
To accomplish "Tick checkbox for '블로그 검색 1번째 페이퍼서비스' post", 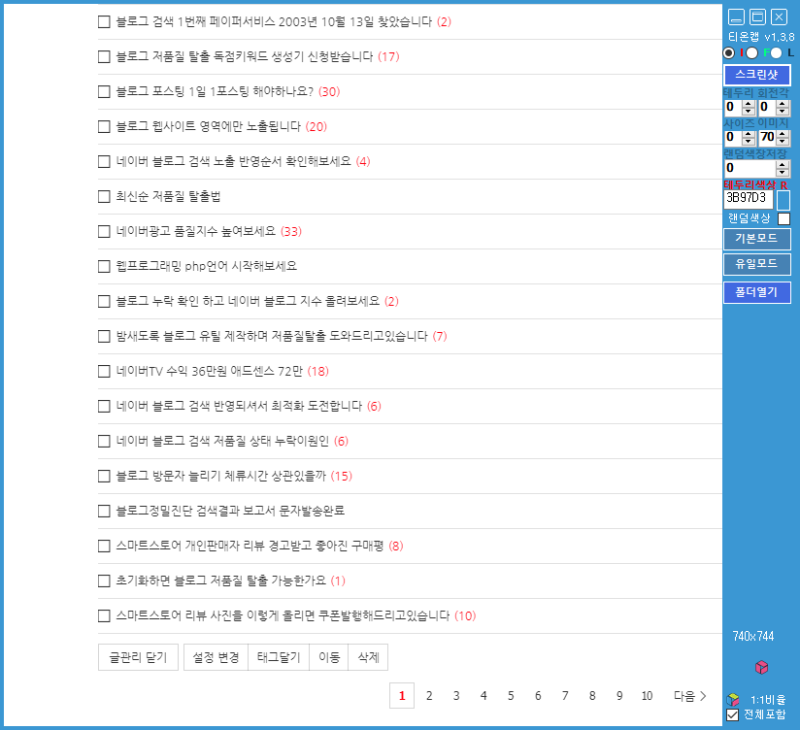I will pos(104,21).
